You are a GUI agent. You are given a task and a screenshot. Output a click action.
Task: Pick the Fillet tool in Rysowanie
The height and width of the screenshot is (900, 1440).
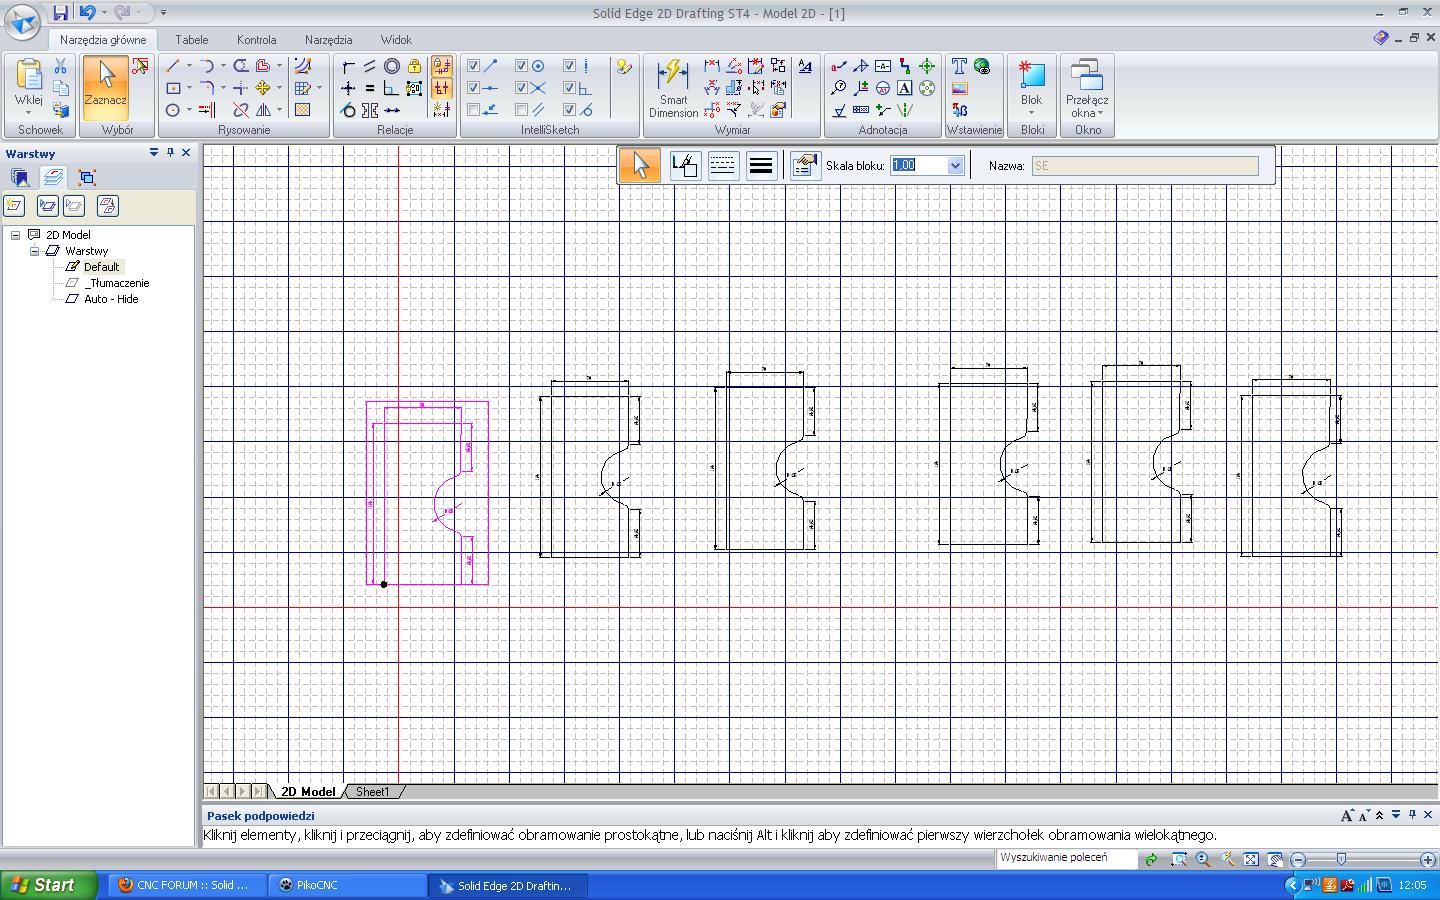[207, 88]
